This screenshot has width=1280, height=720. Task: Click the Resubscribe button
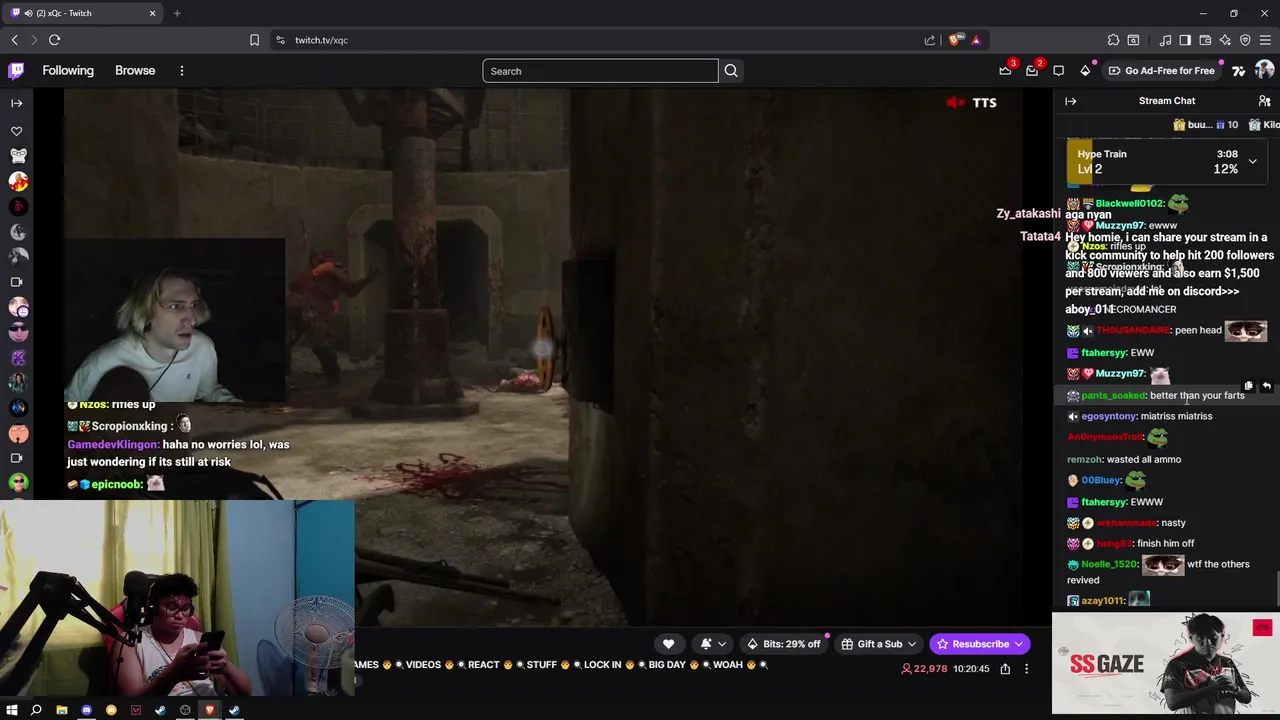[978, 644]
